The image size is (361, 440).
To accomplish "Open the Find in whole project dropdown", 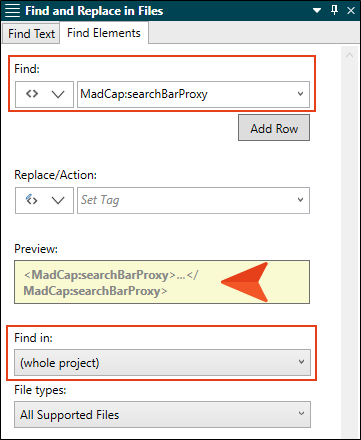I will 162,362.
